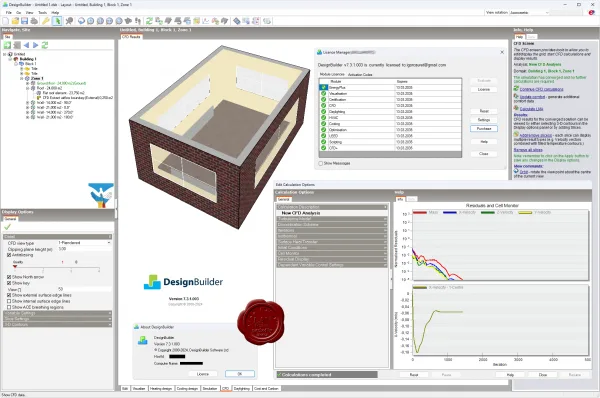Click the Continue CFD calculations link
The height and width of the screenshot is (398, 600).
coord(541,89)
